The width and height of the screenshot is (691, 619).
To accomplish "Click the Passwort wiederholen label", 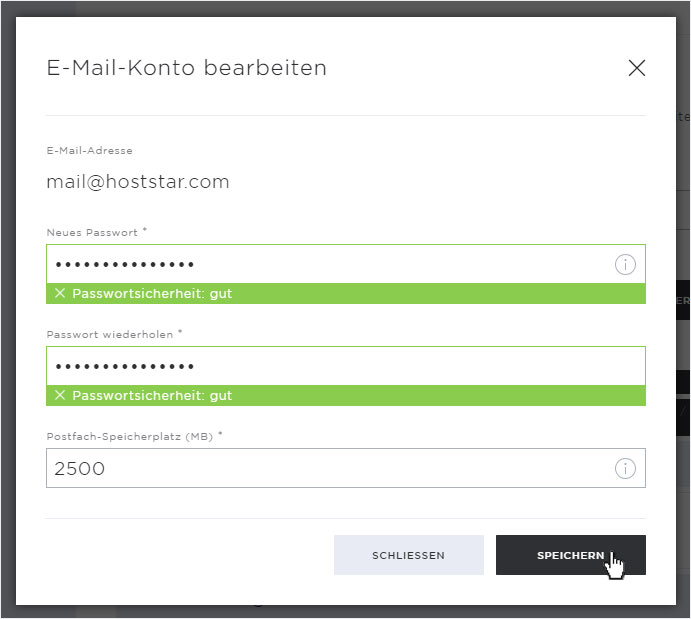I will 110,334.
